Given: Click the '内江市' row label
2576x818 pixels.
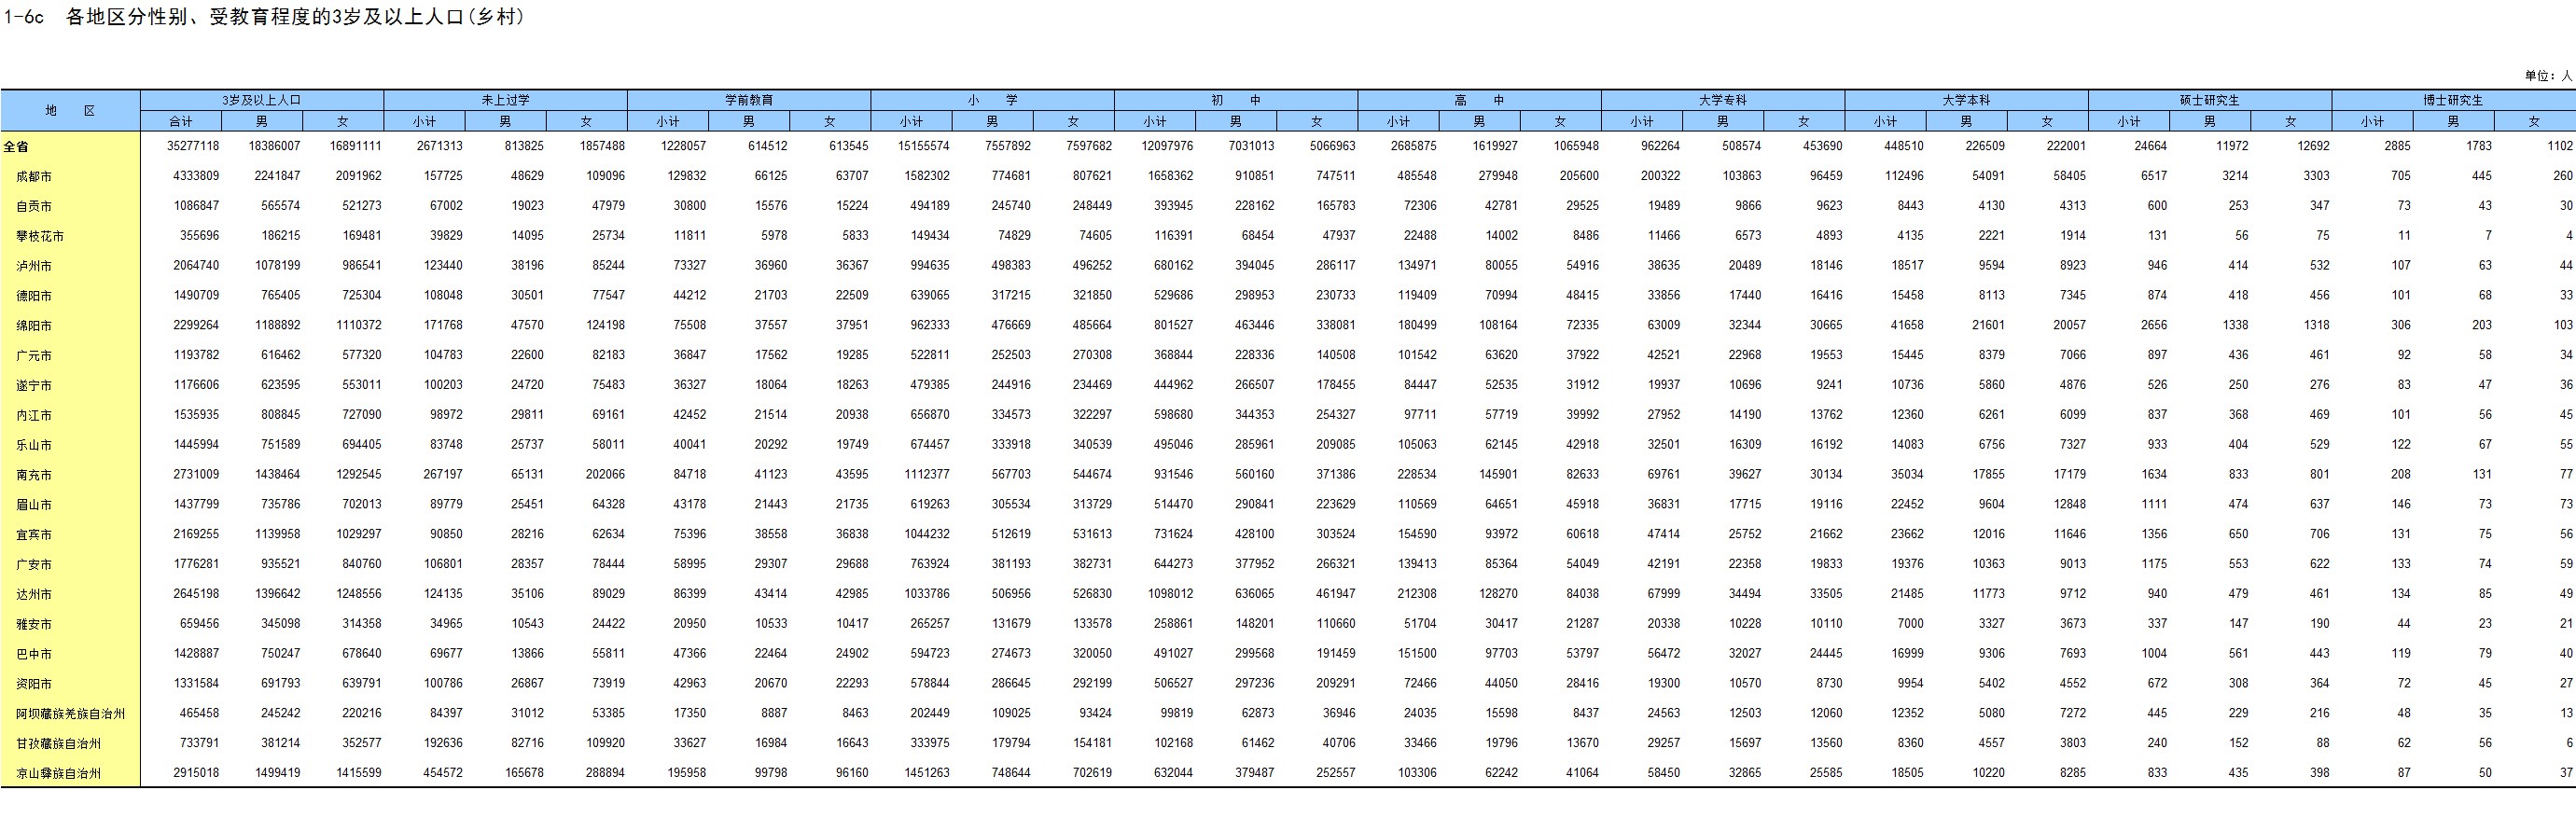Looking at the screenshot, I should coord(34,415).
